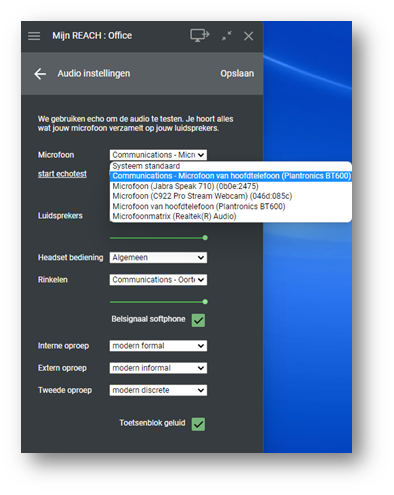Adjust the Rinkelen volume slider
The width and height of the screenshot is (394, 495).
159,302
